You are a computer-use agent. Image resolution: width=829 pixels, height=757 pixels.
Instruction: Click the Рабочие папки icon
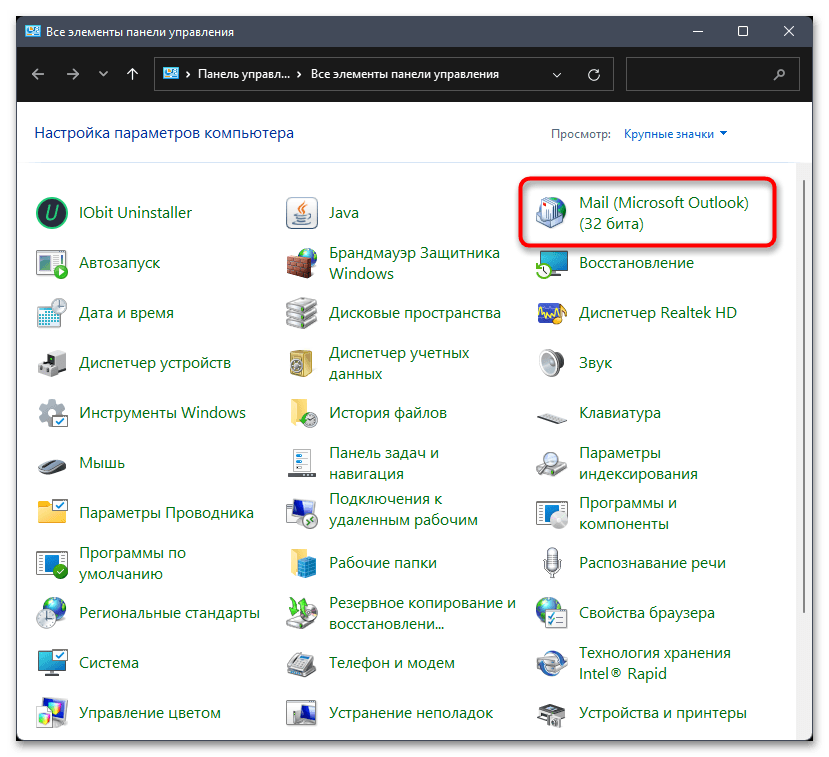point(301,563)
